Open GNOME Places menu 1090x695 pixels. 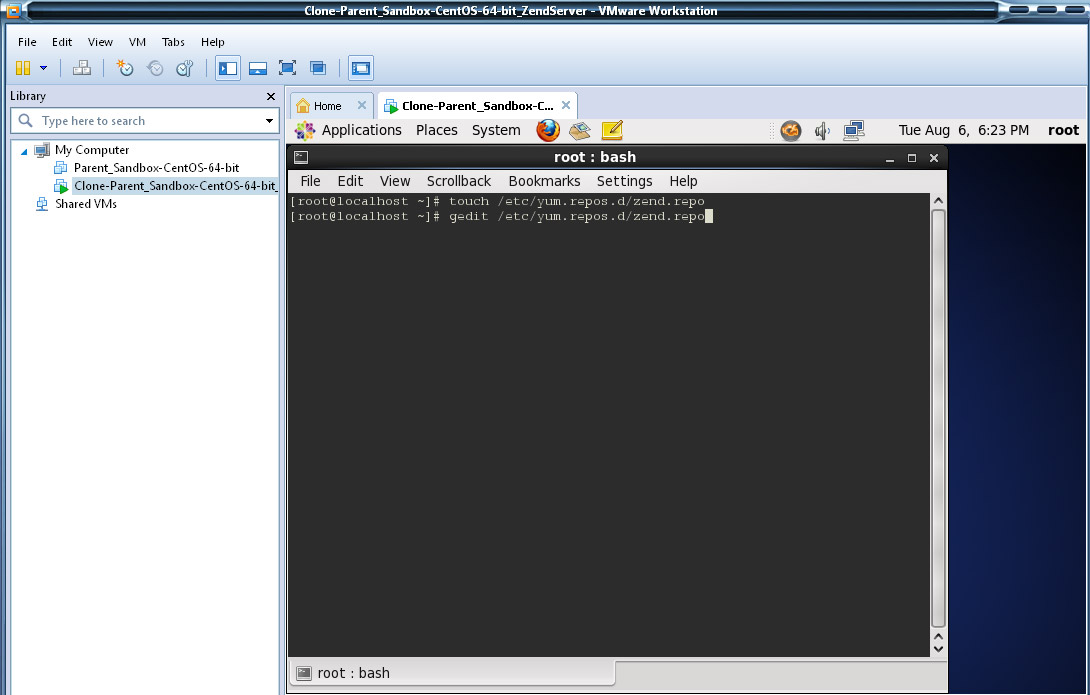click(x=437, y=130)
